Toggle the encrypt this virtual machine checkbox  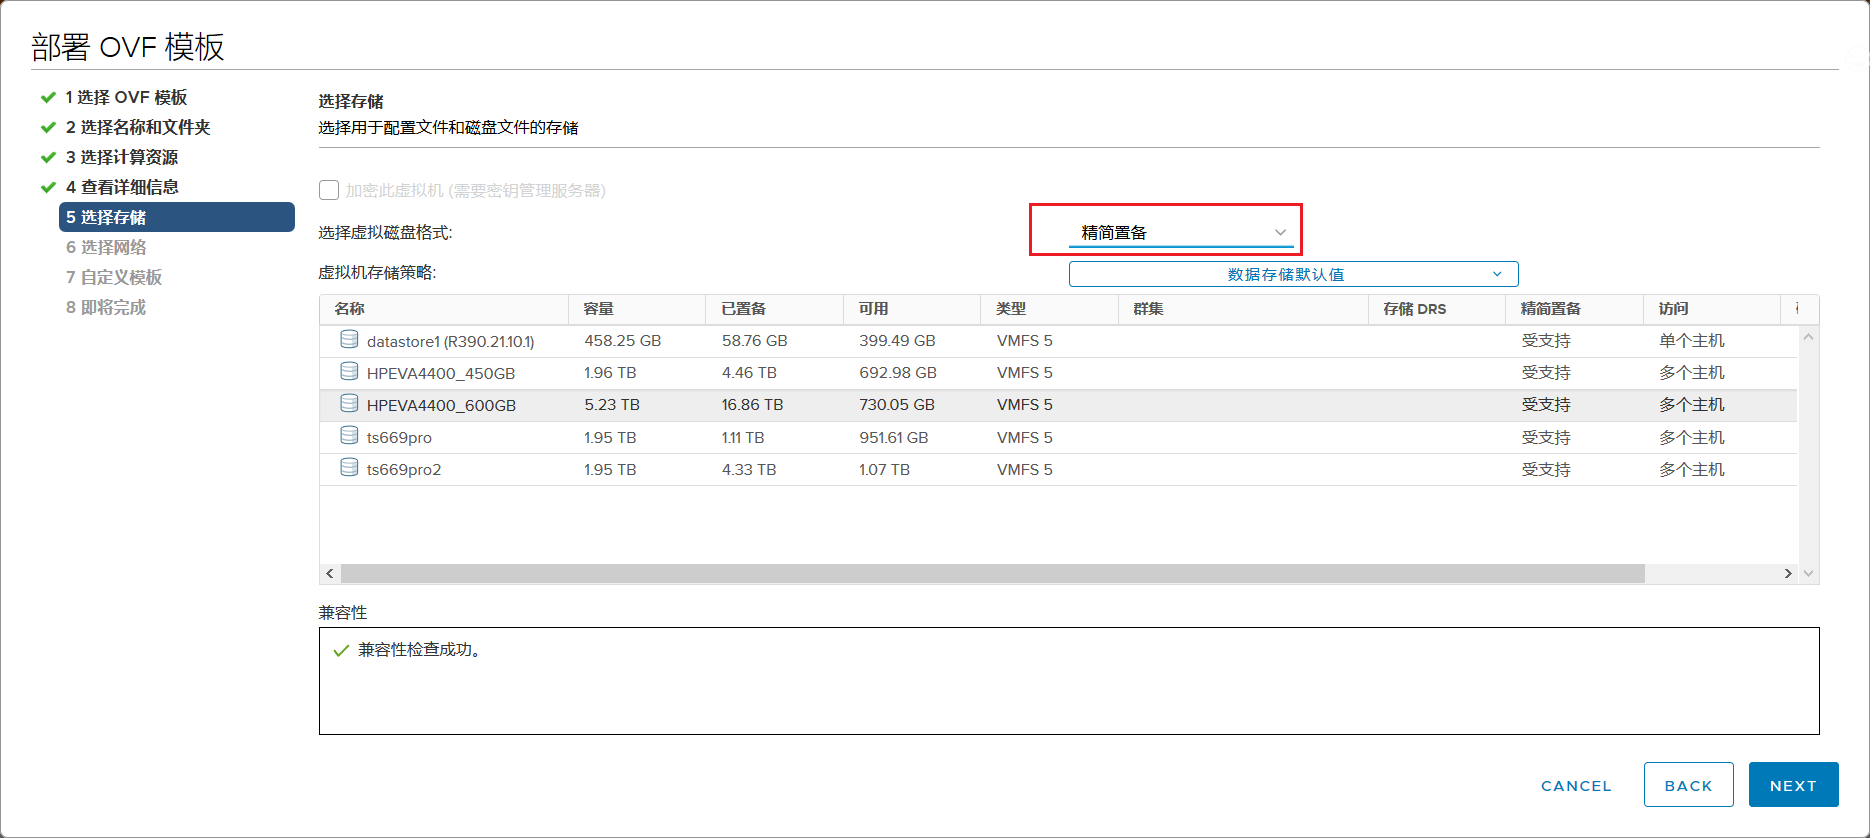329,190
